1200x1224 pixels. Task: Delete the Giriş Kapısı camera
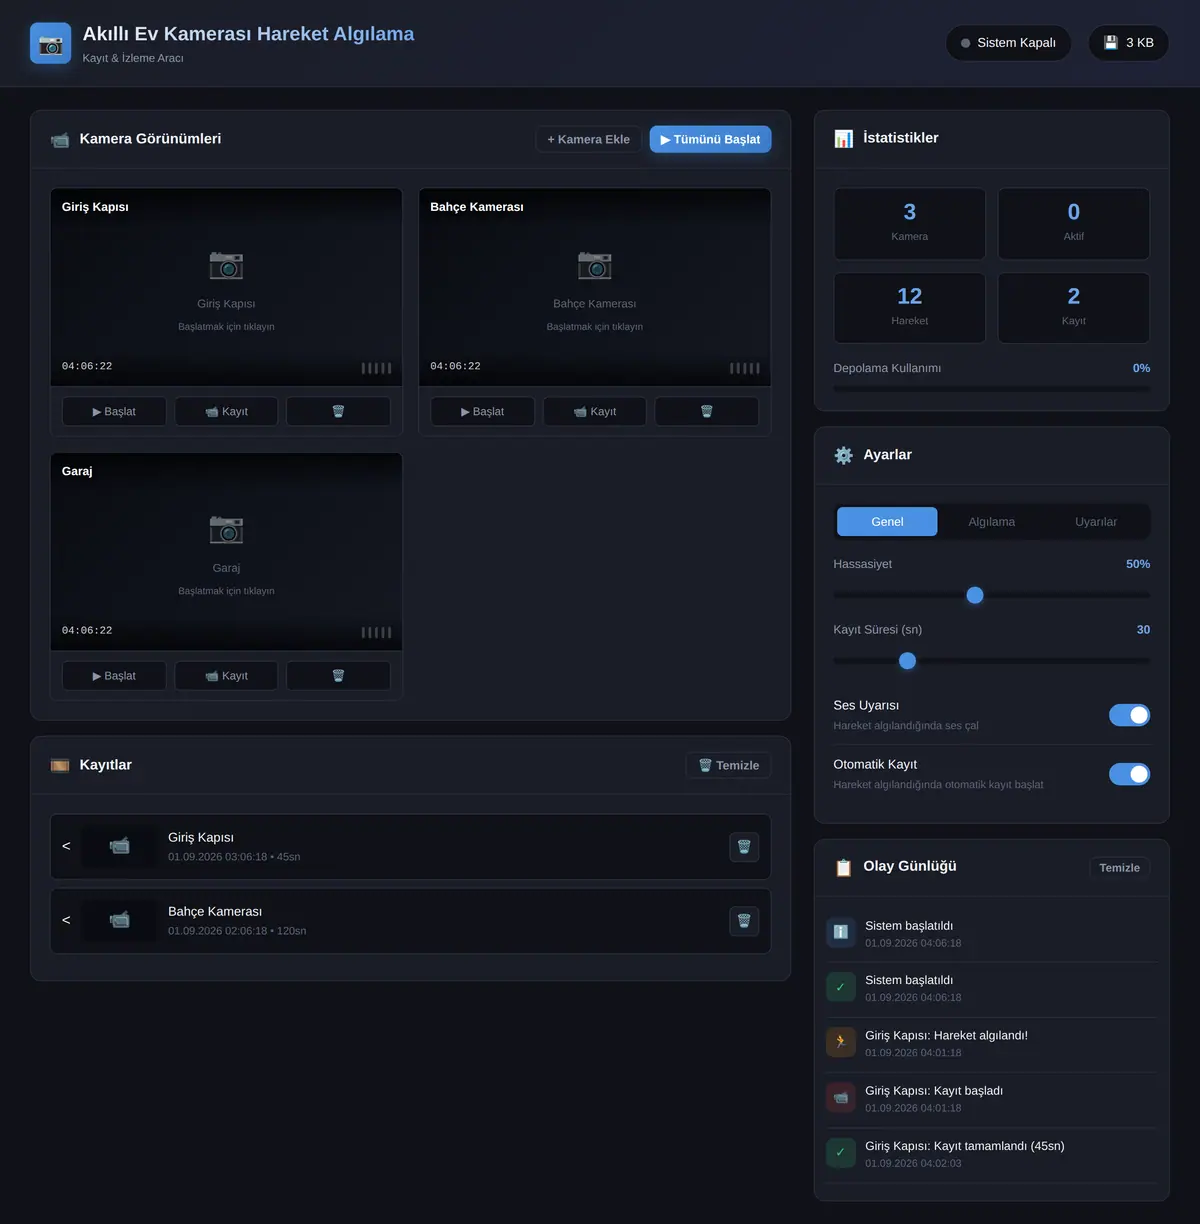338,411
